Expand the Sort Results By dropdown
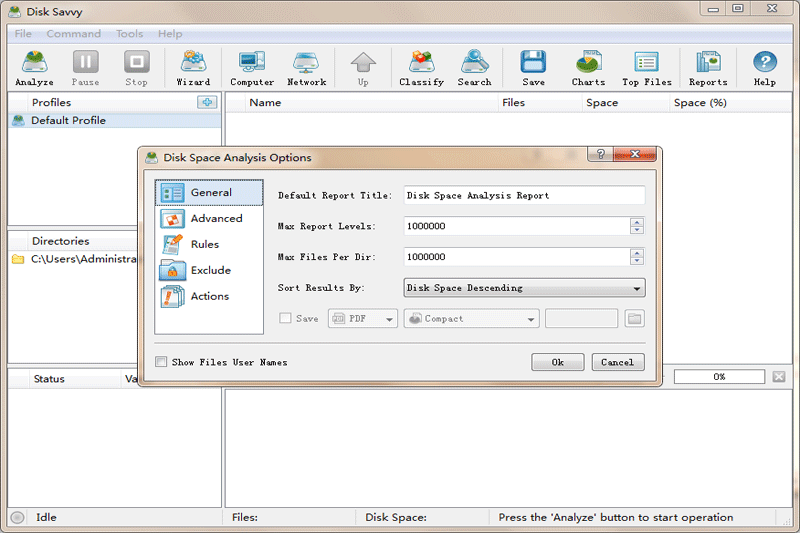This screenshot has width=800, height=533. pyautogui.click(x=525, y=288)
